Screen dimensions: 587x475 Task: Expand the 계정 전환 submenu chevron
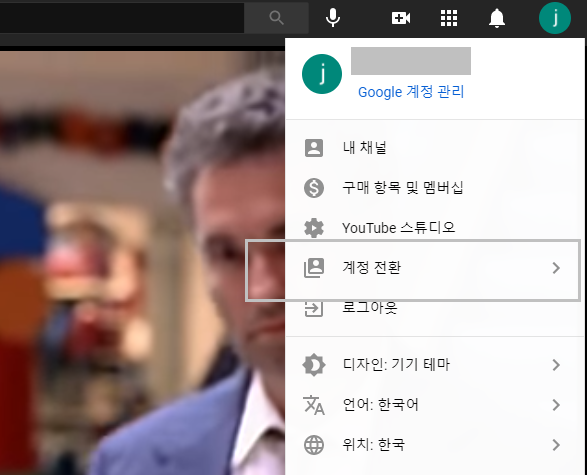point(556,268)
